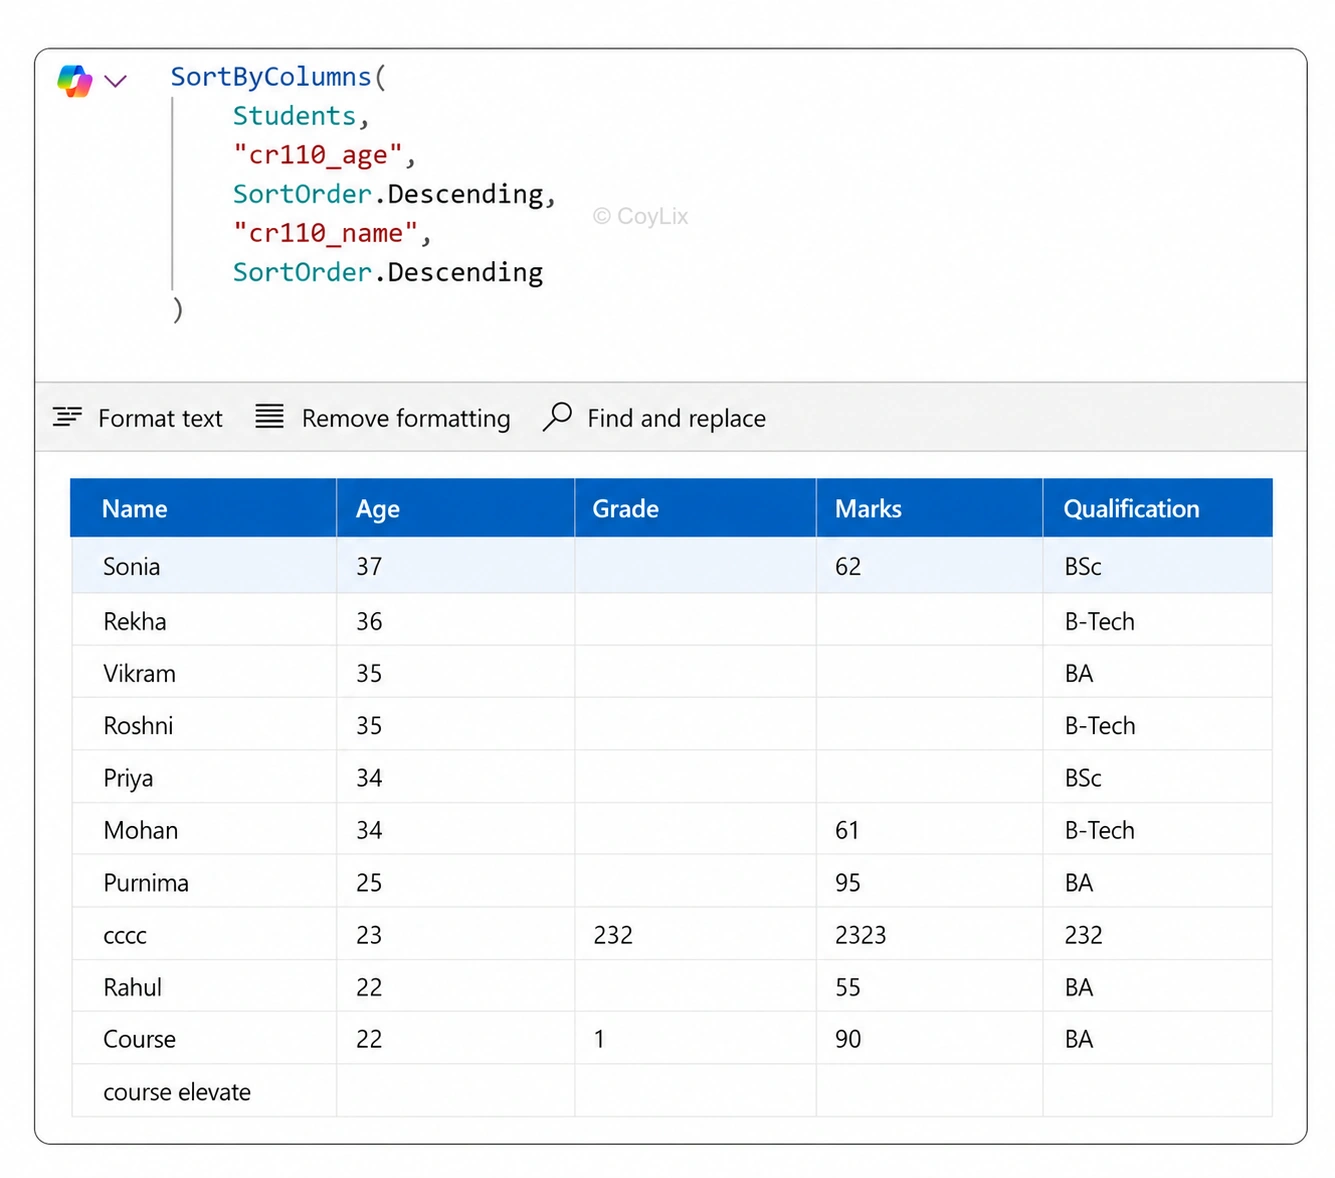Click the Grade column header
The height and width of the screenshot is (1178, 1335).
click(696, 508)
